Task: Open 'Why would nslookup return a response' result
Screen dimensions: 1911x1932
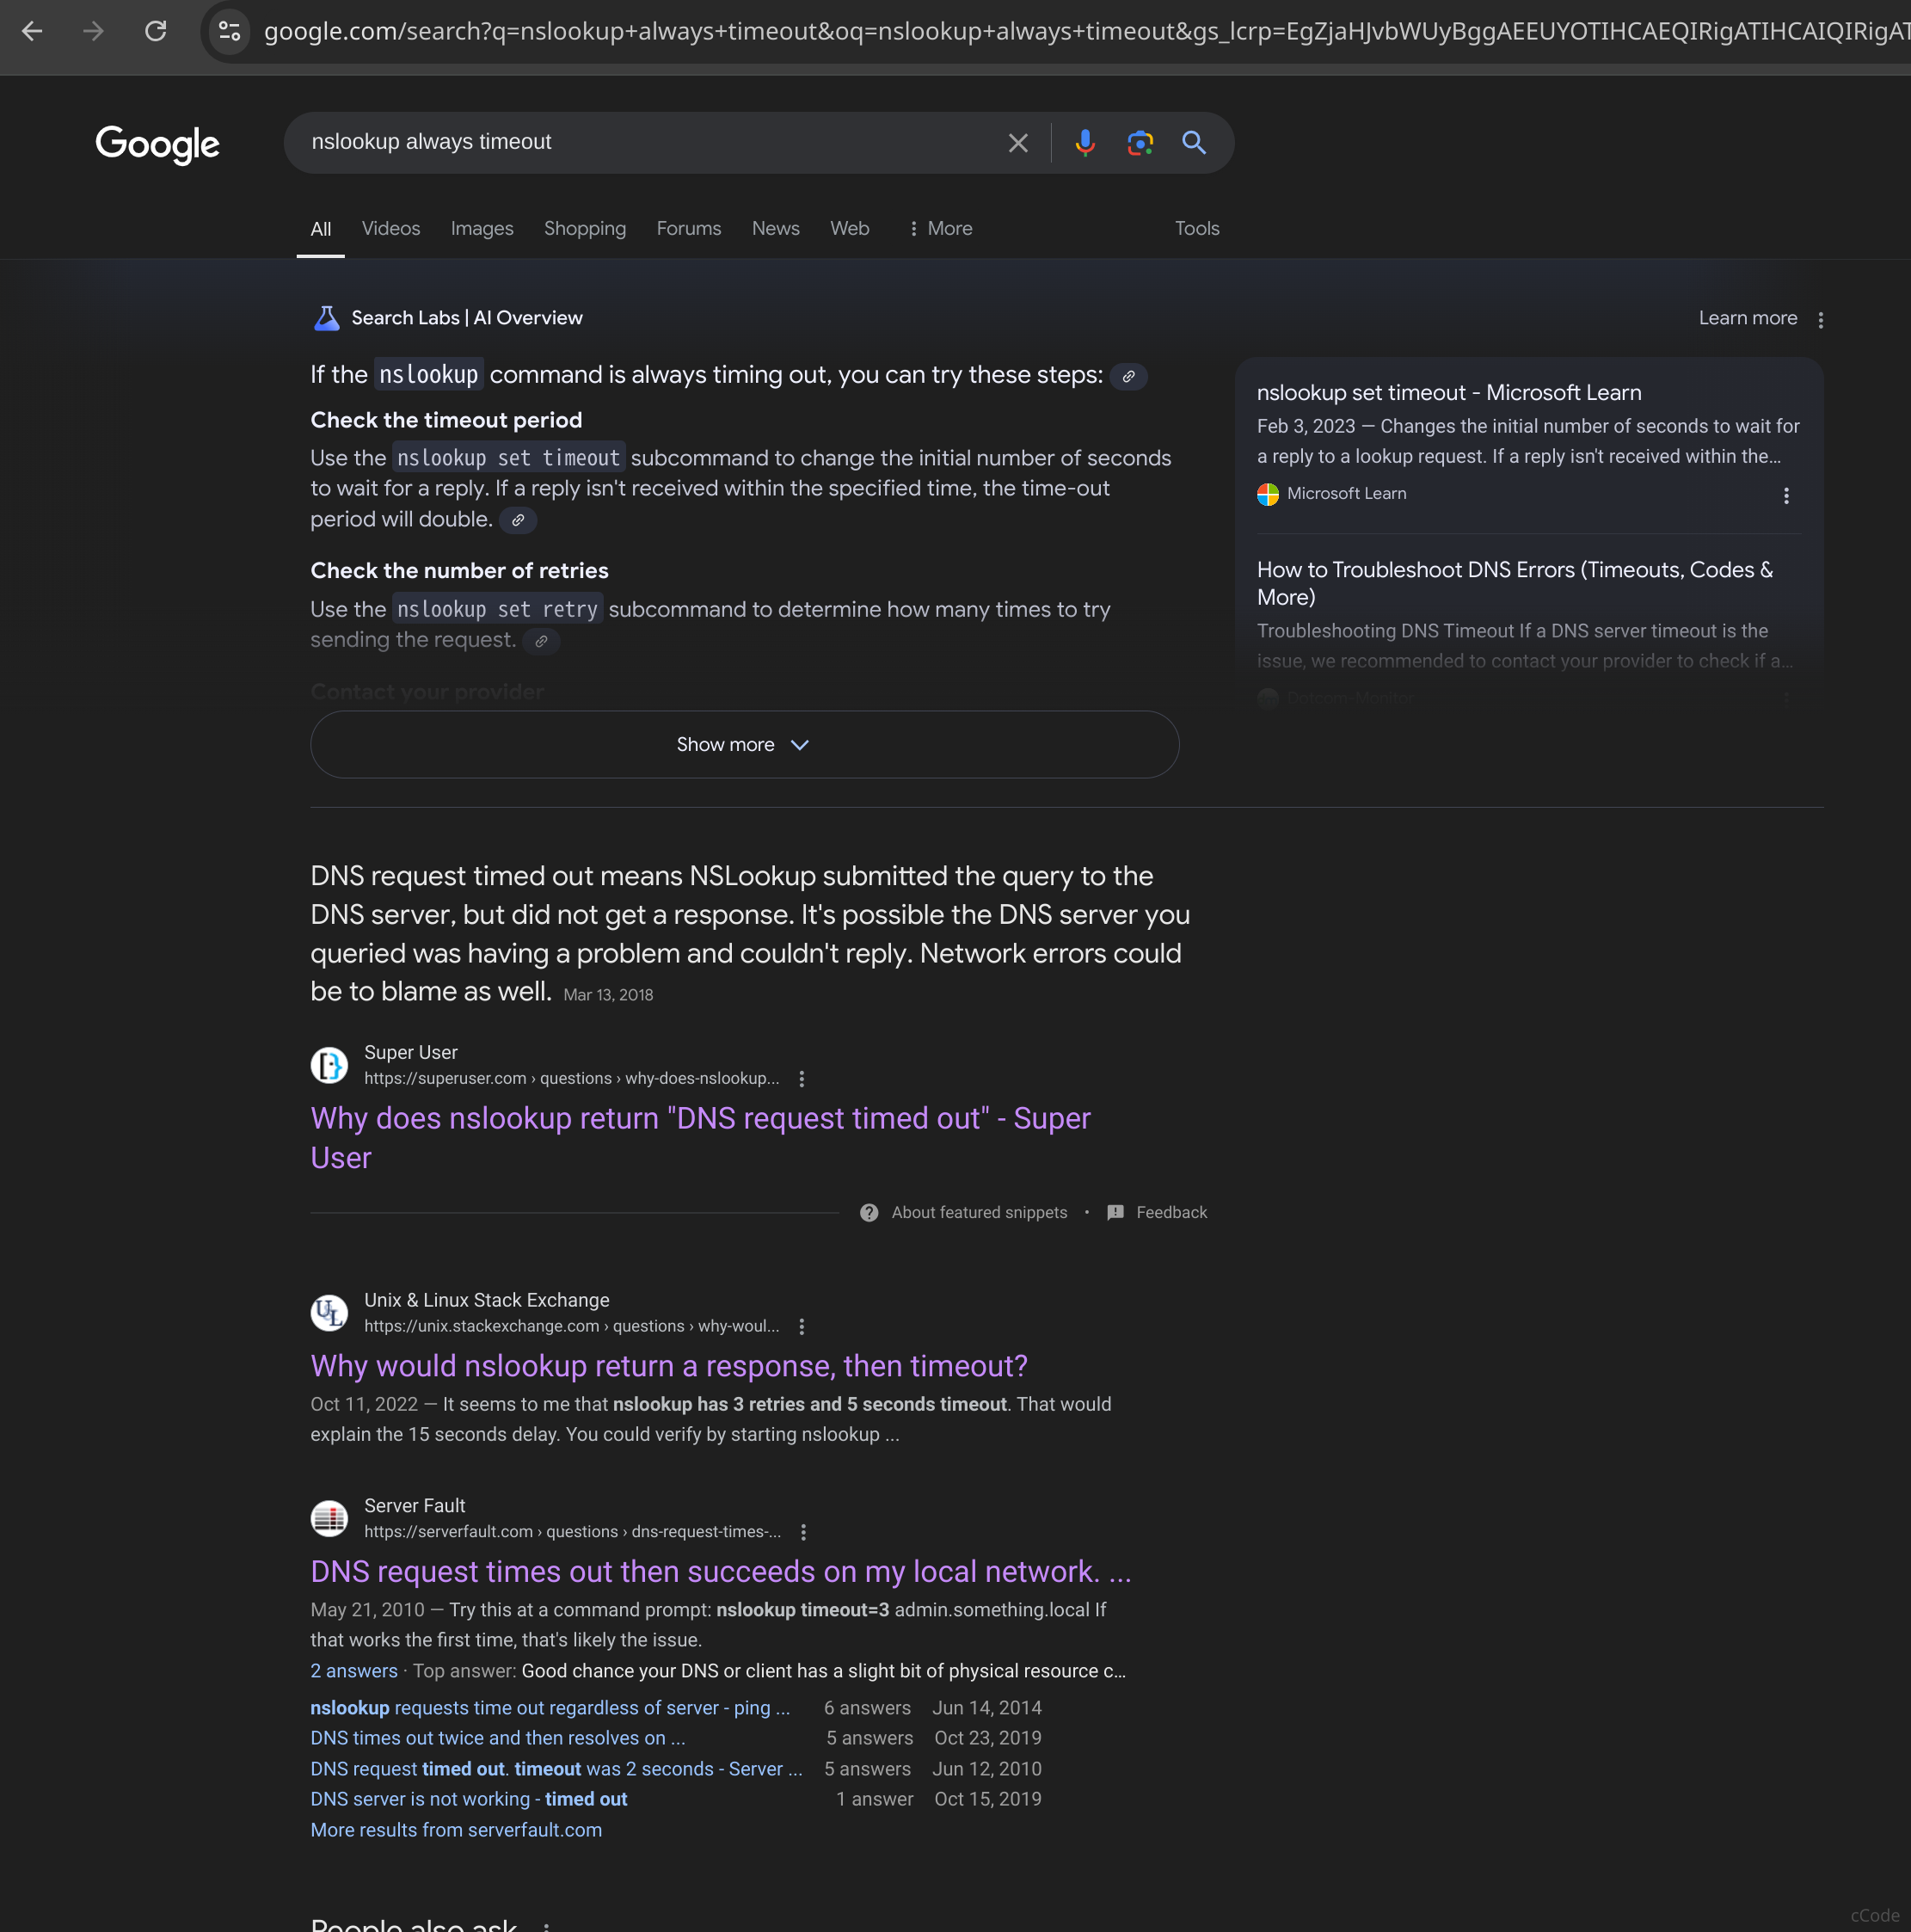Action: (x=669, y=1366)
